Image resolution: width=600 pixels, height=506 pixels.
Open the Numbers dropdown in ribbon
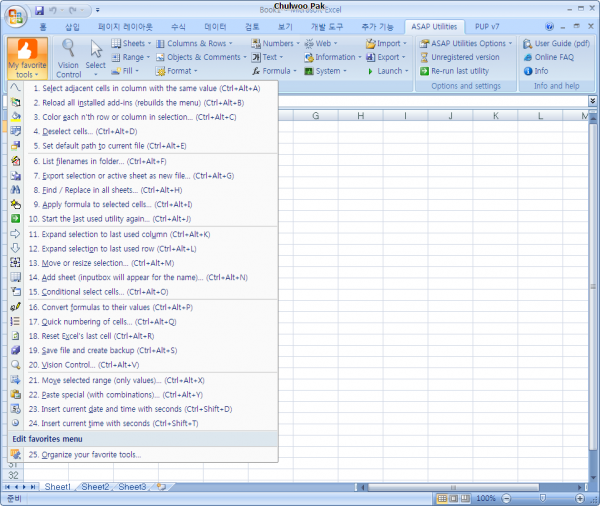point(275,43)
